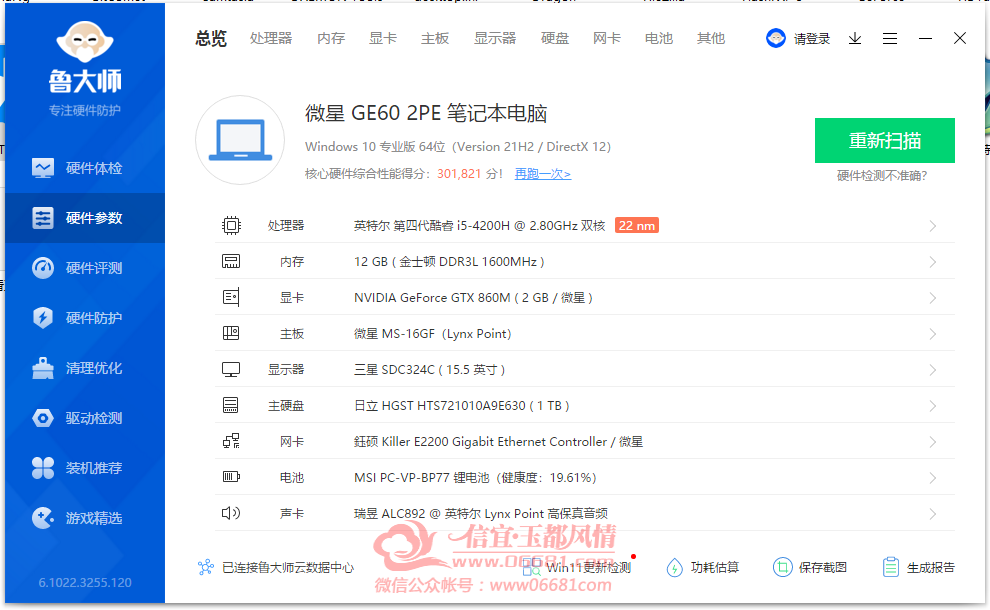Image resolution: width=990 pixels, height=610 pixels.
Task: Click 硬件检测不准确? link
Action: point(882,176)
